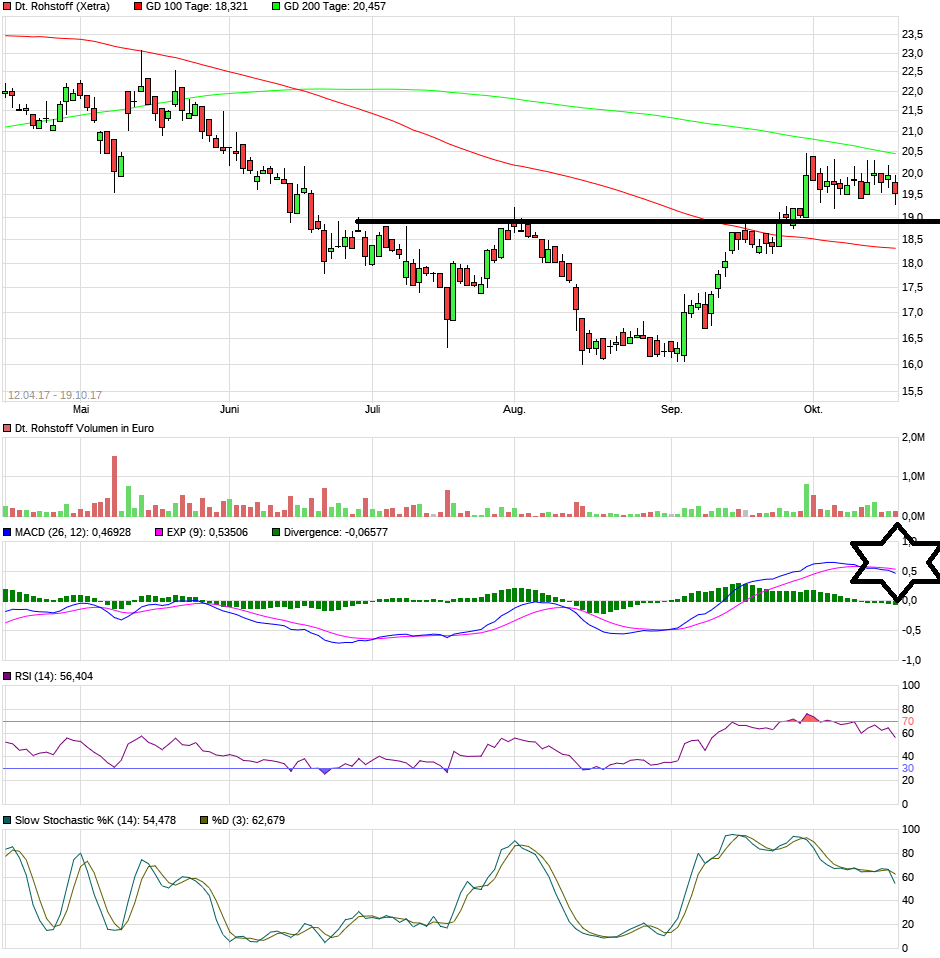
Task: Click the teal Slow Stochastic %K swatch
Action: (7, 820)
